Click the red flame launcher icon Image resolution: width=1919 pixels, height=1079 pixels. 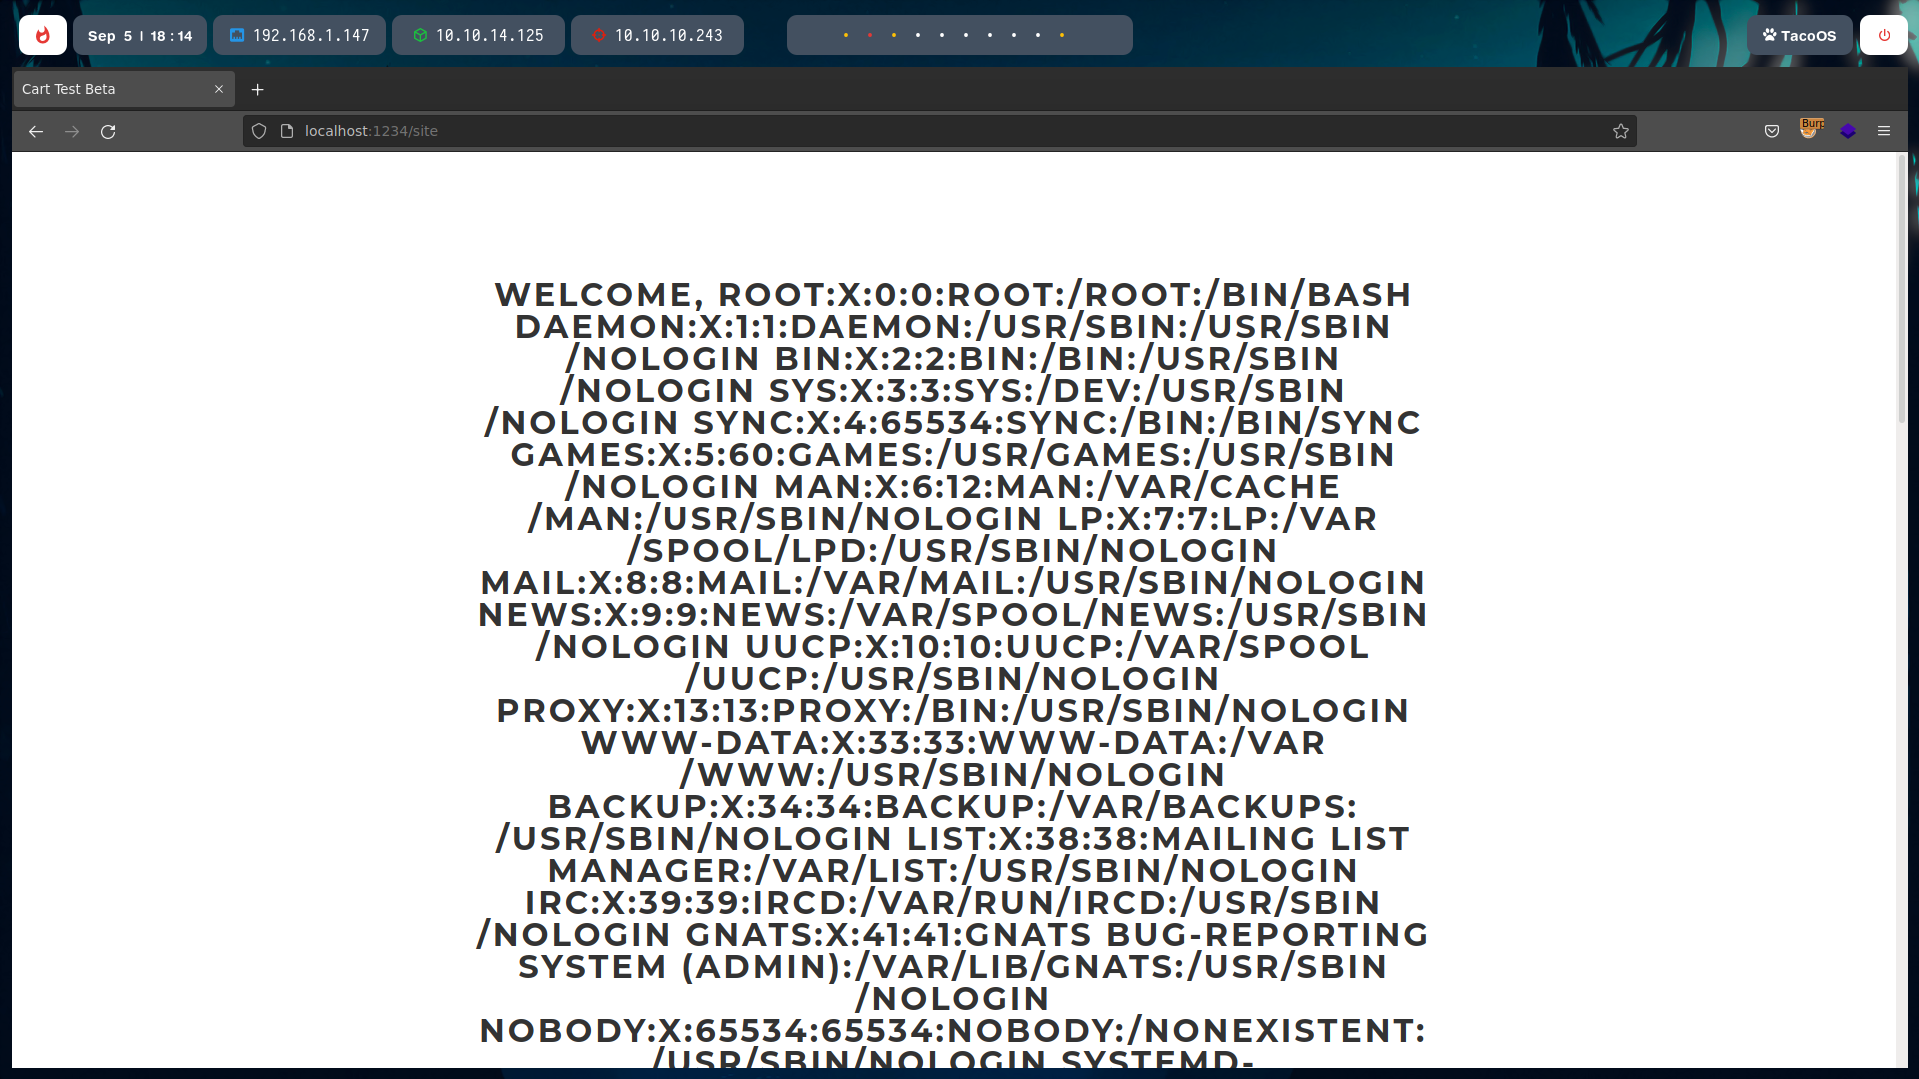click(43, 35)
